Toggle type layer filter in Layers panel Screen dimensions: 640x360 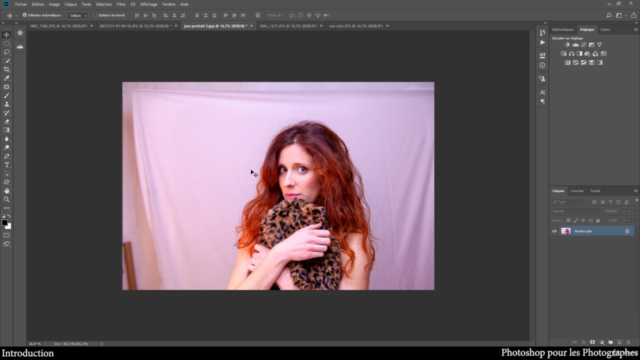pos(611,202)
